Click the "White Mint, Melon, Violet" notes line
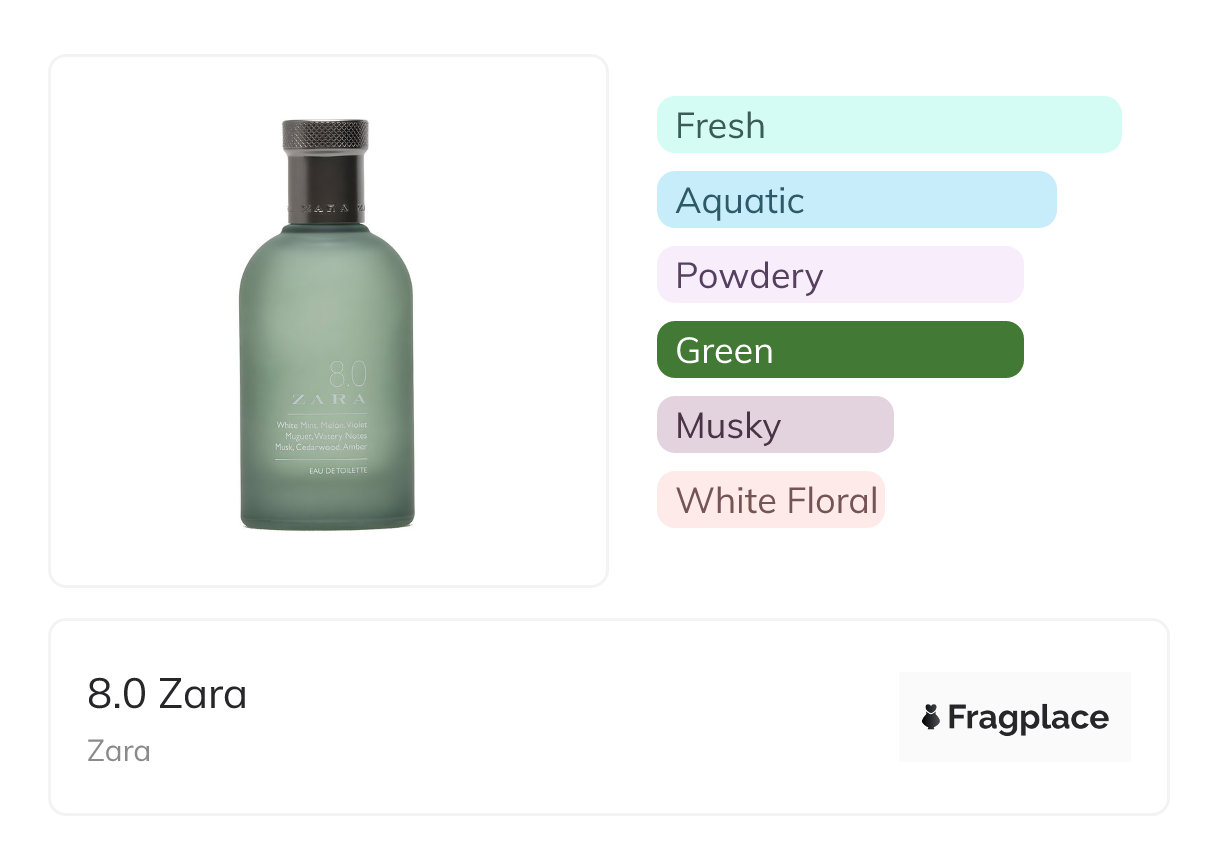Viewport: 1218px width, 864px height. coord(322,426)
